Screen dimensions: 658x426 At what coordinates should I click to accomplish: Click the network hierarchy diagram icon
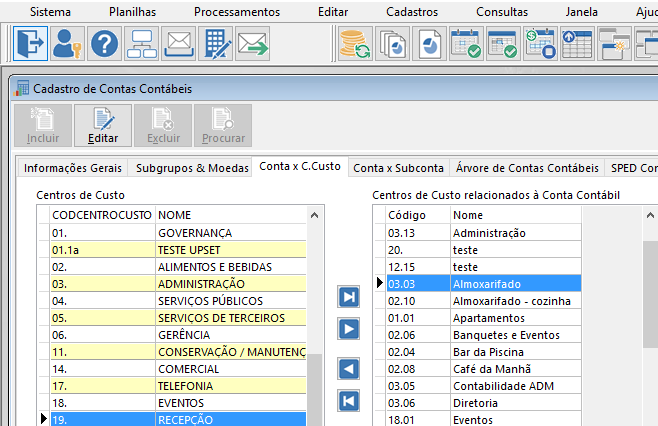(142, 43)
